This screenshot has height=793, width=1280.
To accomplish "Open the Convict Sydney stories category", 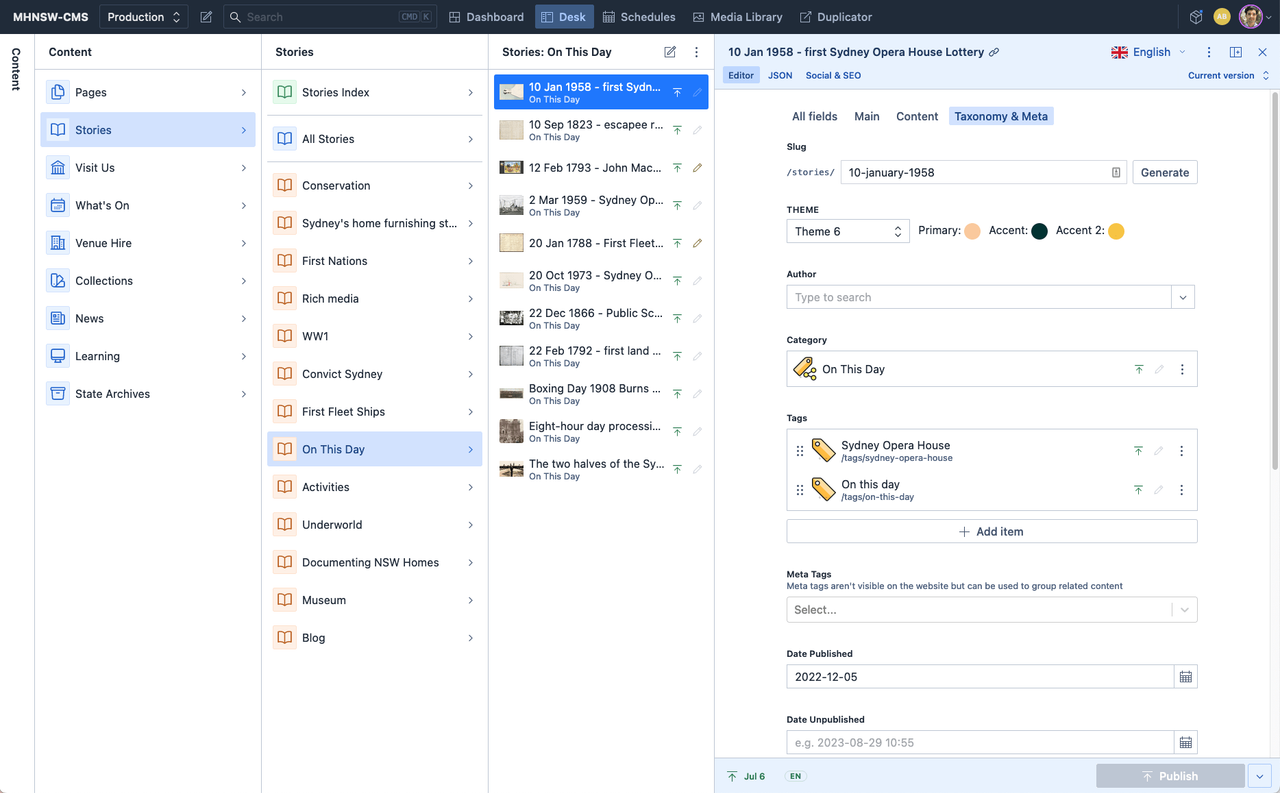I will (375, 374).
